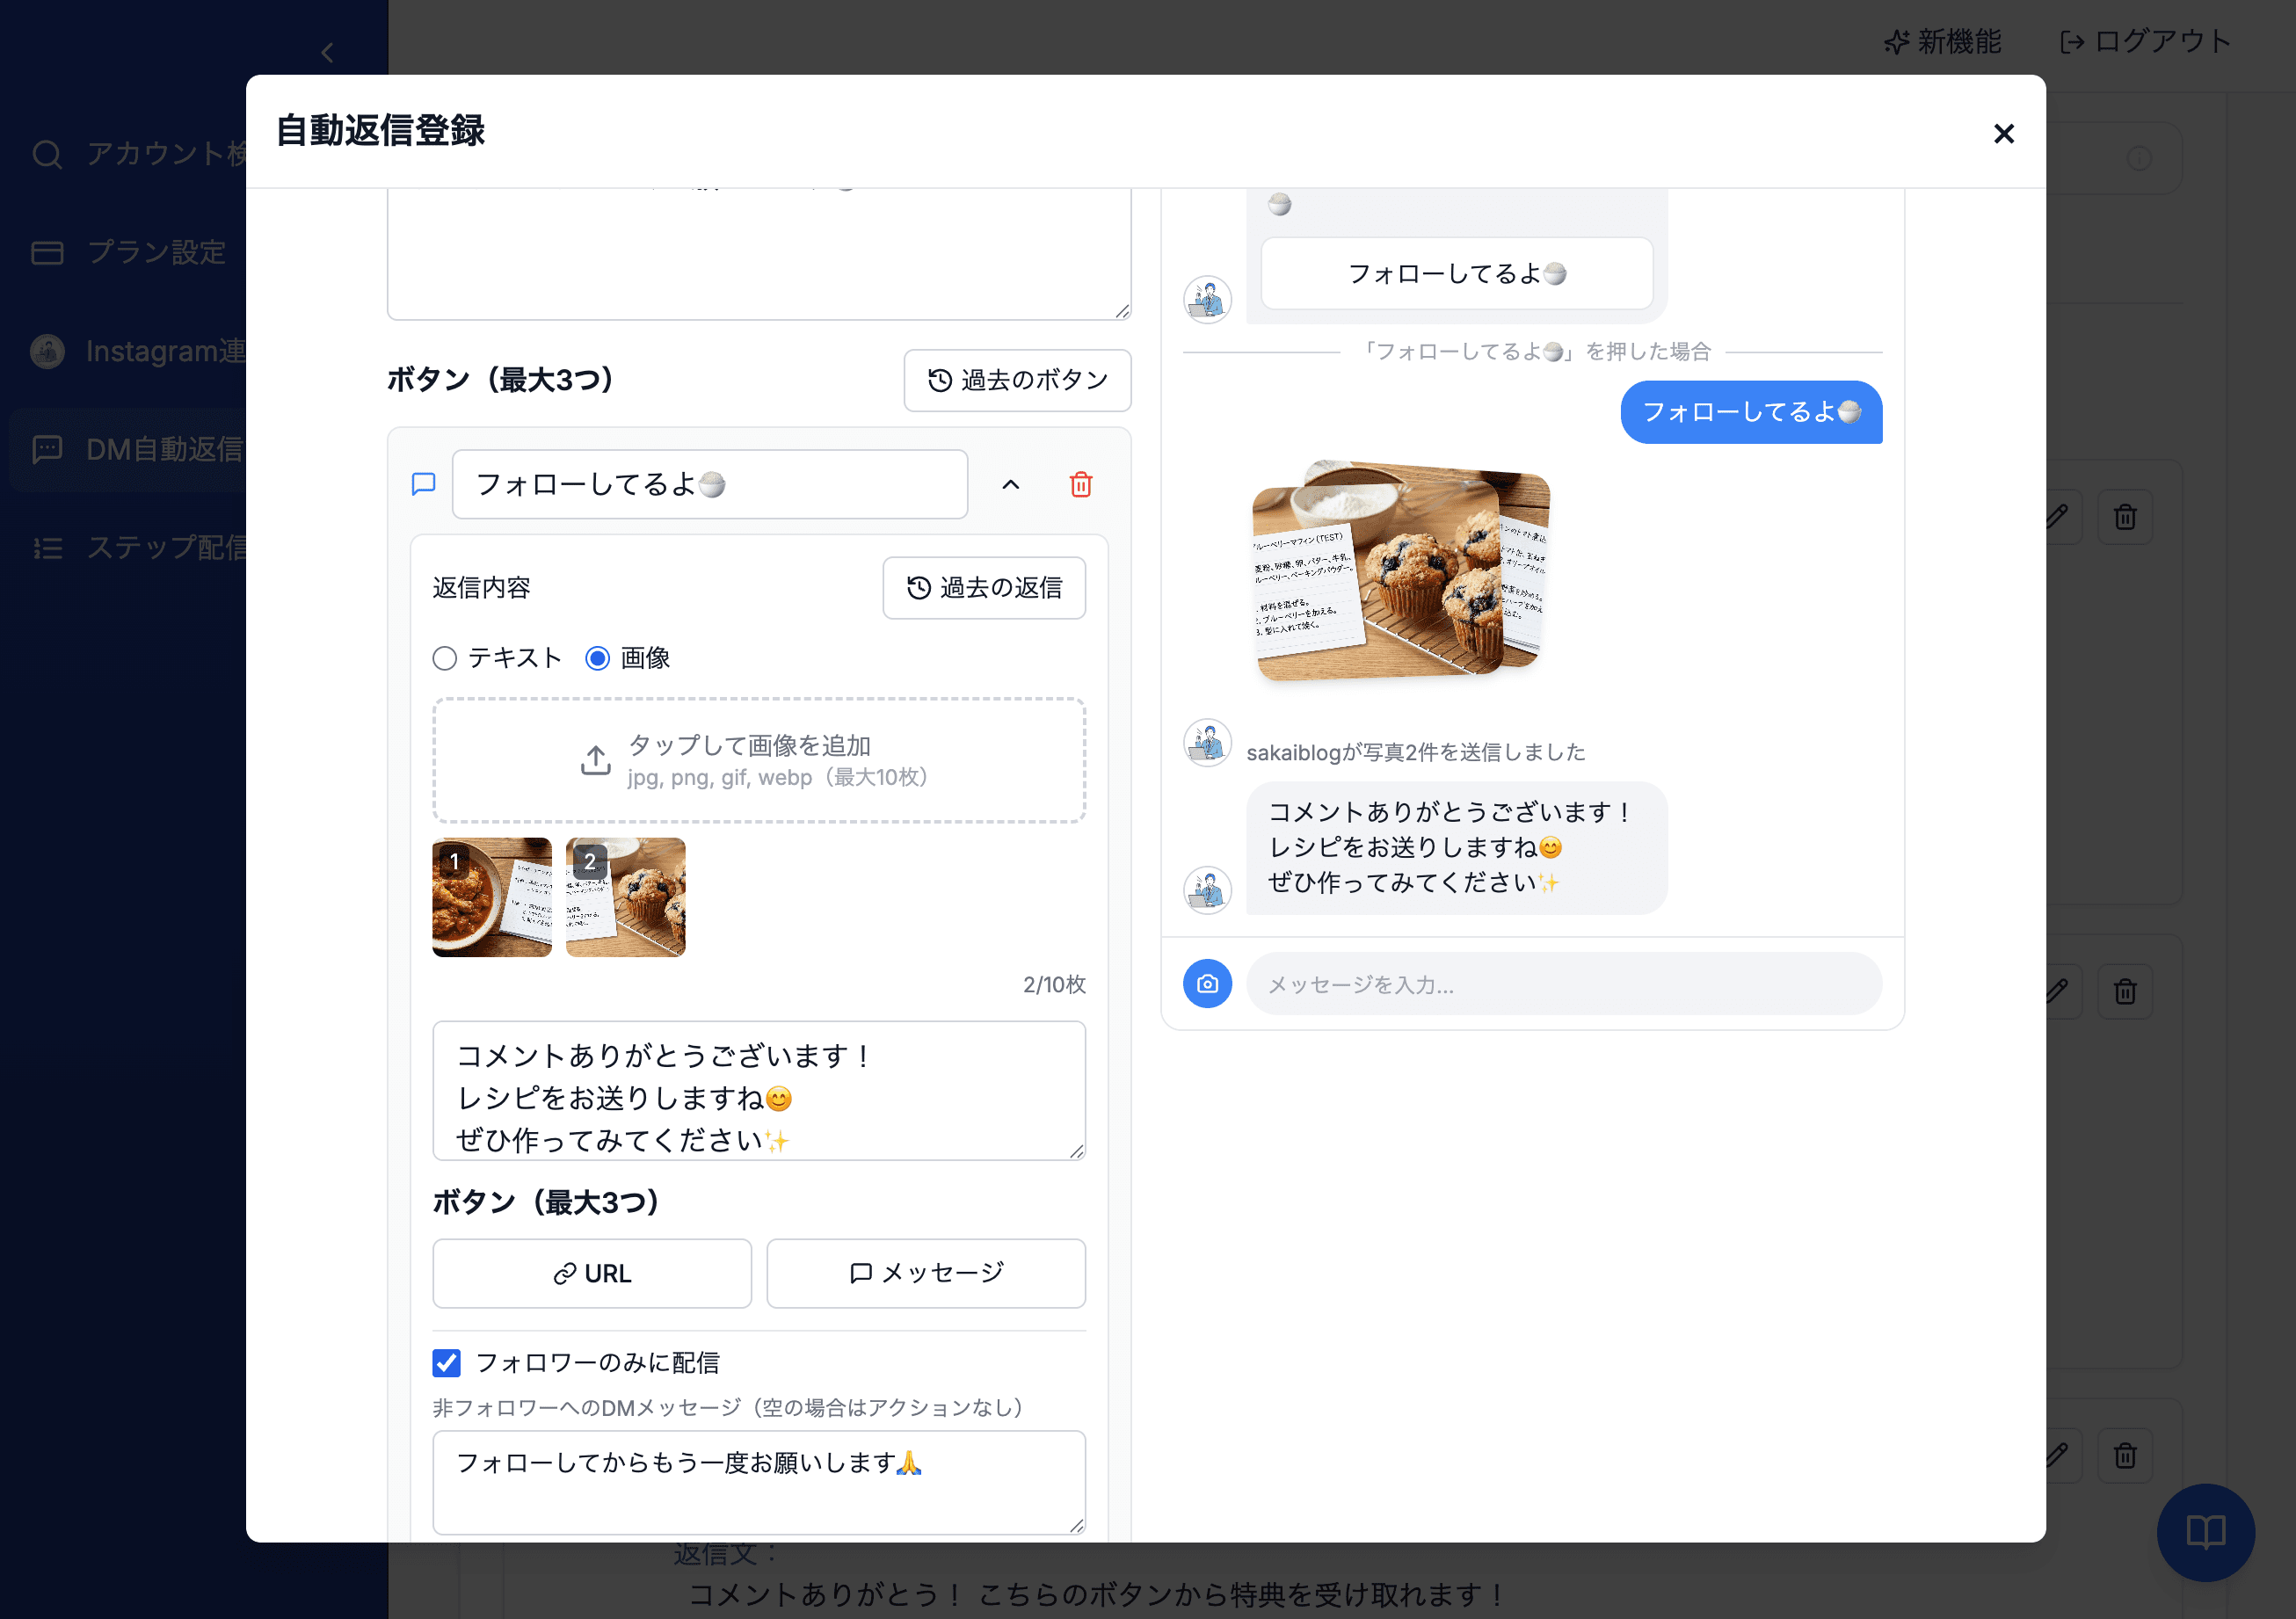Click the second trash icon behind the dialog
The height and width of the screenshot is (1619, 2296).
(2125, 991)
